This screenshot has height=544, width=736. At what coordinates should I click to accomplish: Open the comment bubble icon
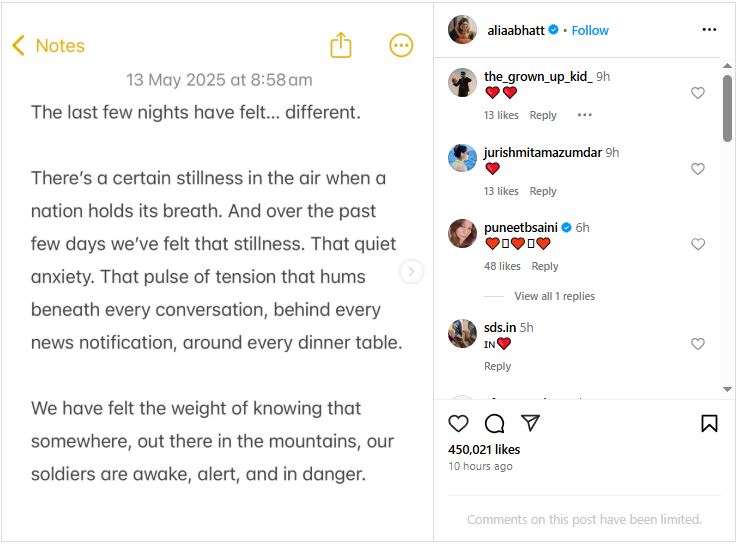[494, 423]
